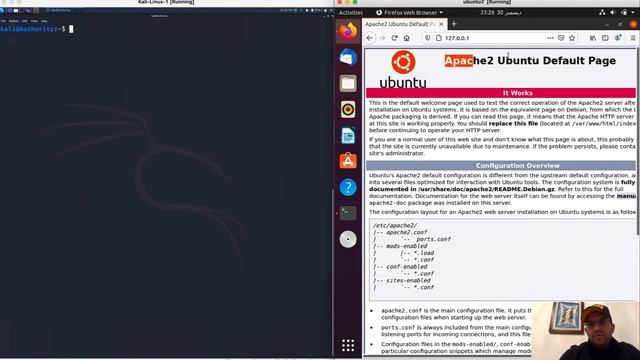Open Edit menu in Kali terminal
The width and height of the screenshot is (640, 360).
[25, 21]
